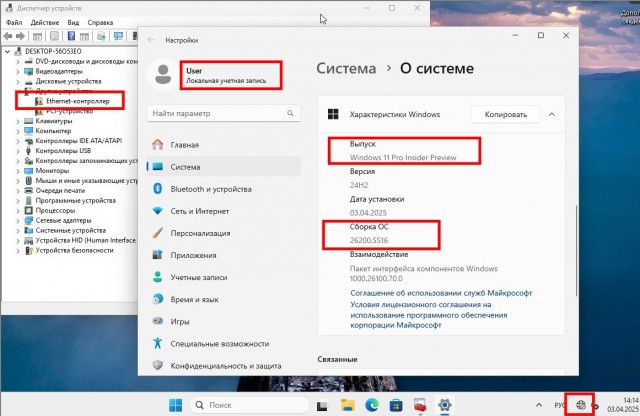Open the Главная home item in Settings sidebar
This screenshot has height=416, width=640.
point(224,145)
